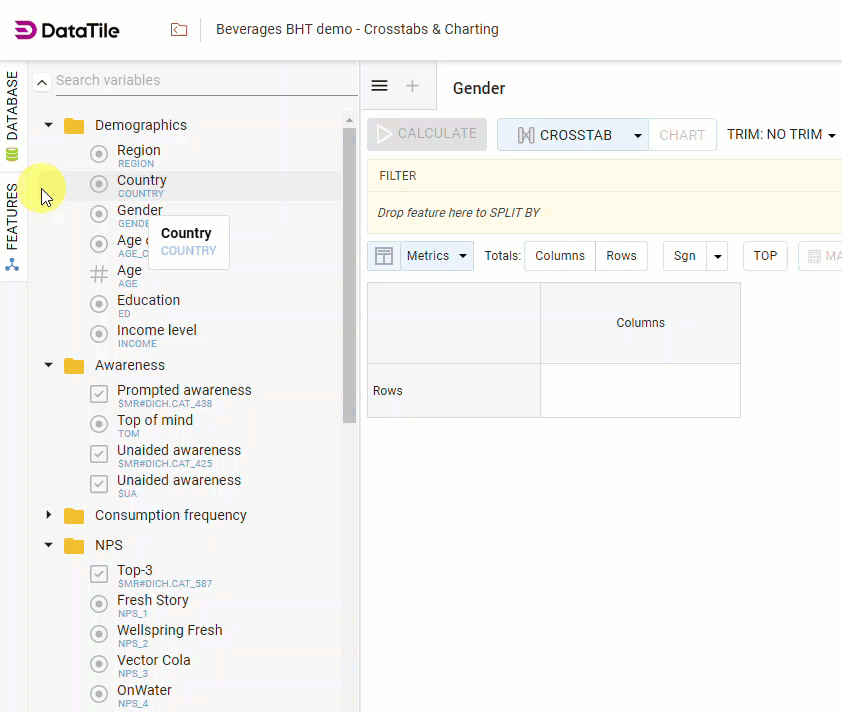Click the DataTile logo
Viewport: 842px width, 712px height.
[x=67, y=30]
